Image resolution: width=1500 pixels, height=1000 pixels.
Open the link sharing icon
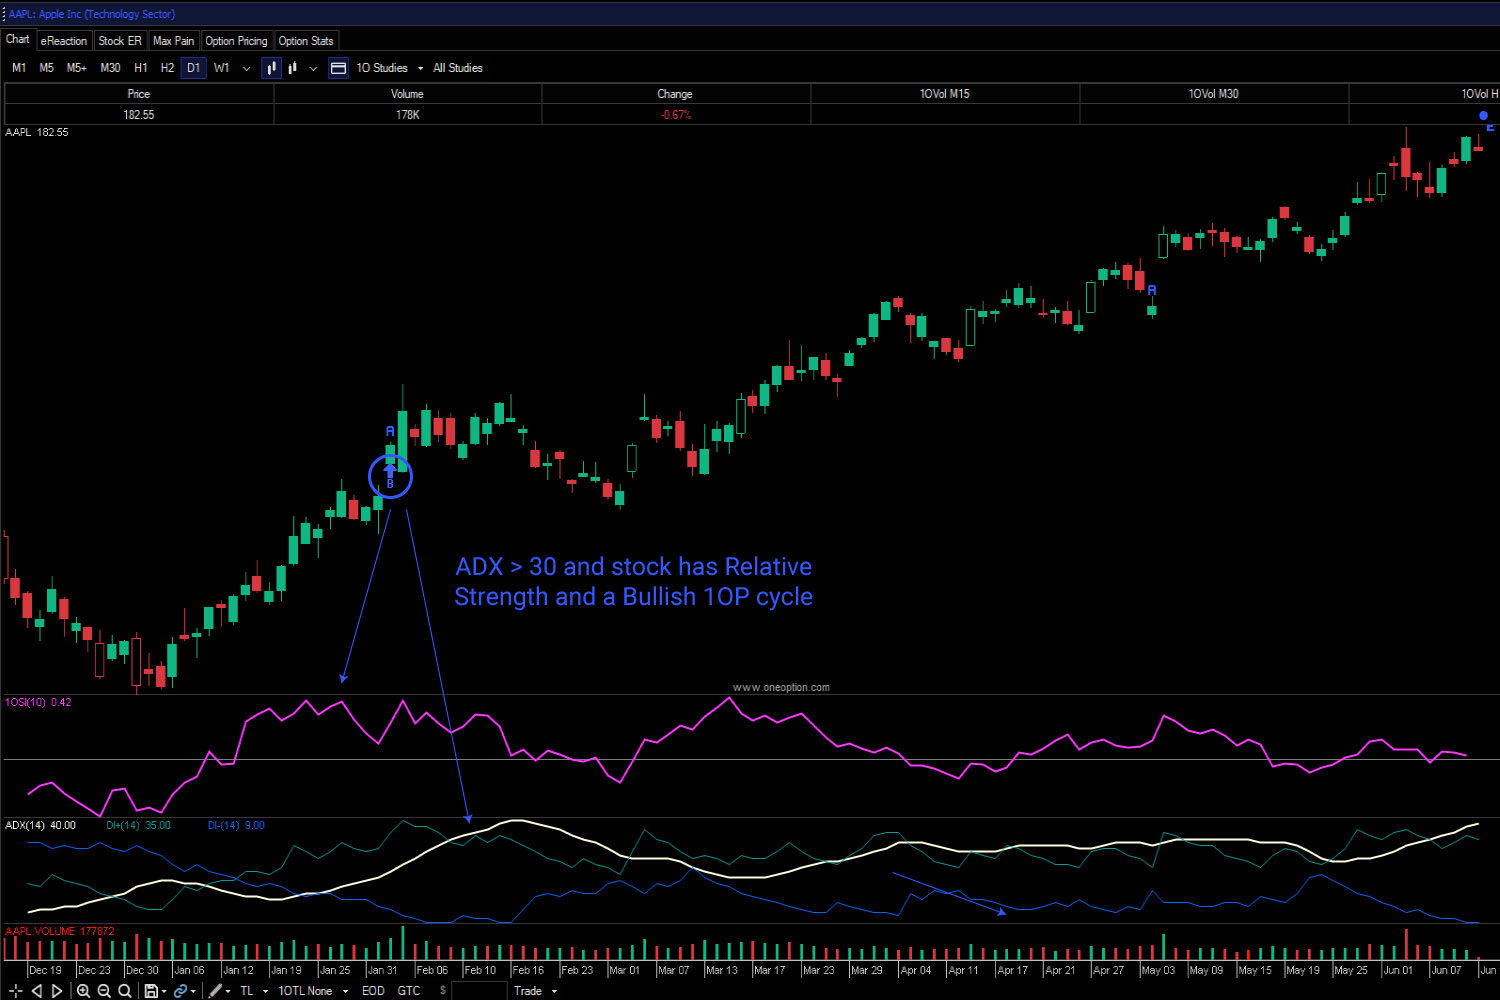point(180,990)
